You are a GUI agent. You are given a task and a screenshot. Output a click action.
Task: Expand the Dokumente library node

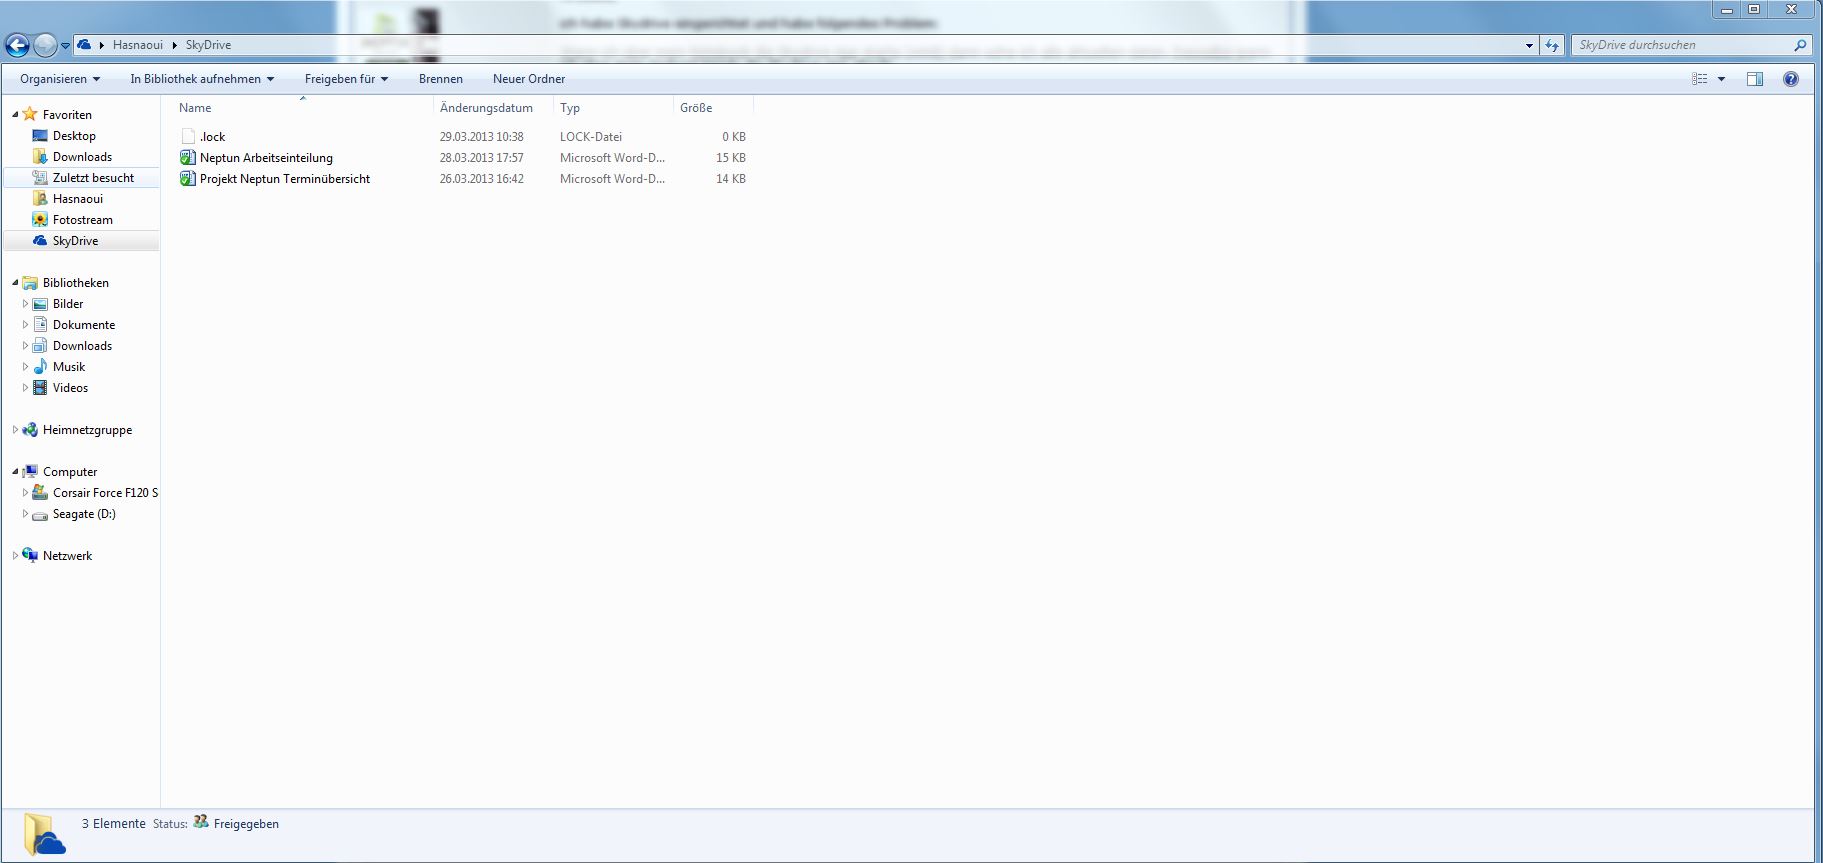[25, 325]
